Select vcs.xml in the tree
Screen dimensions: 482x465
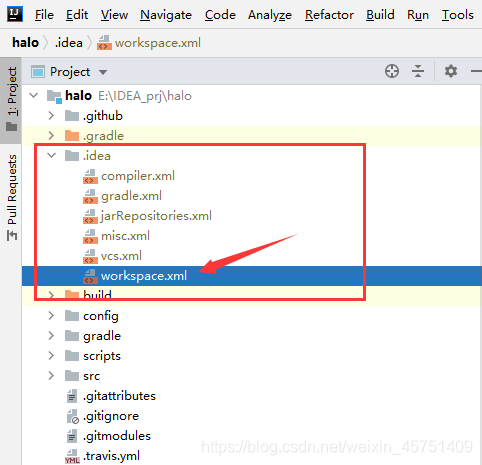pos(252,256)
